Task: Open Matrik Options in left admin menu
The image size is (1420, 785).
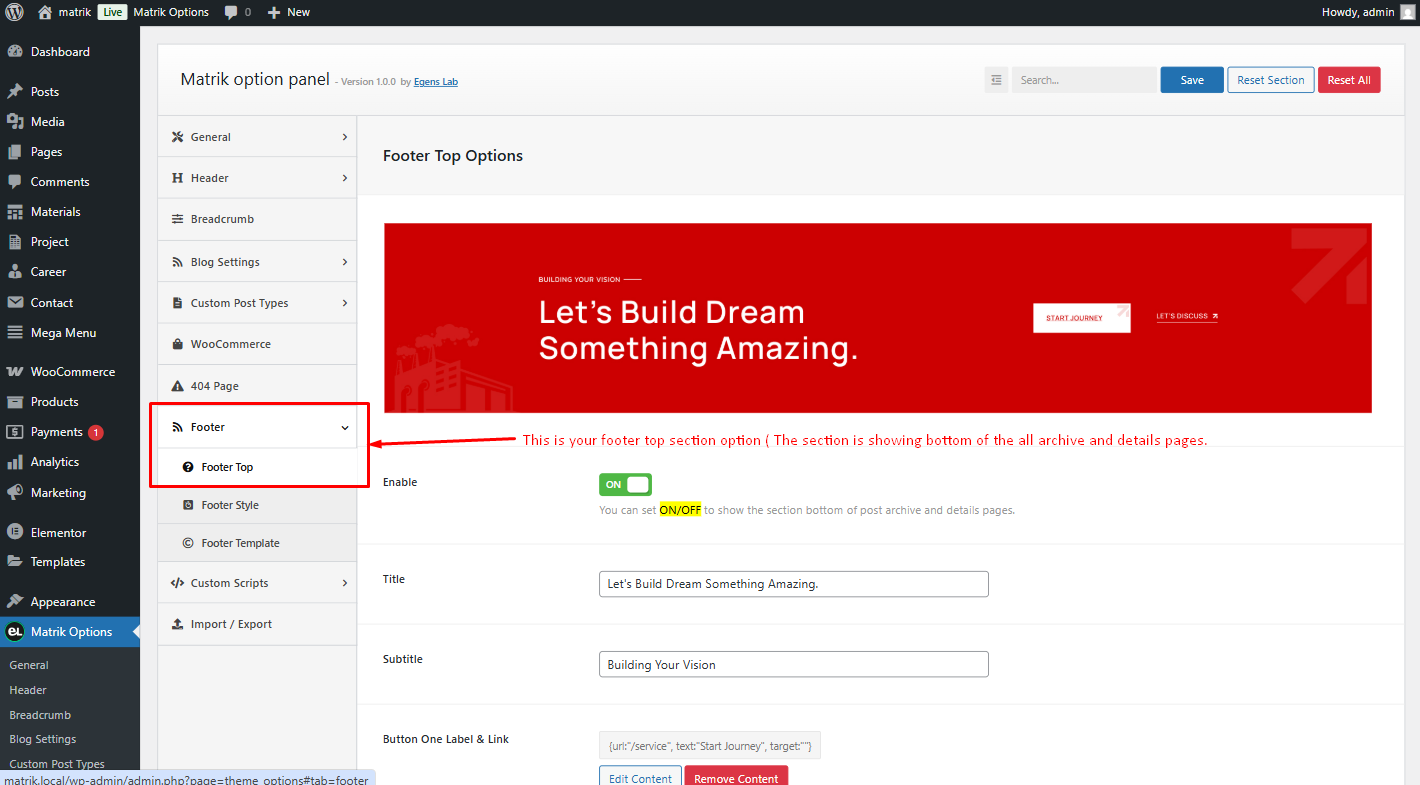Action: (x=70, y=632)
